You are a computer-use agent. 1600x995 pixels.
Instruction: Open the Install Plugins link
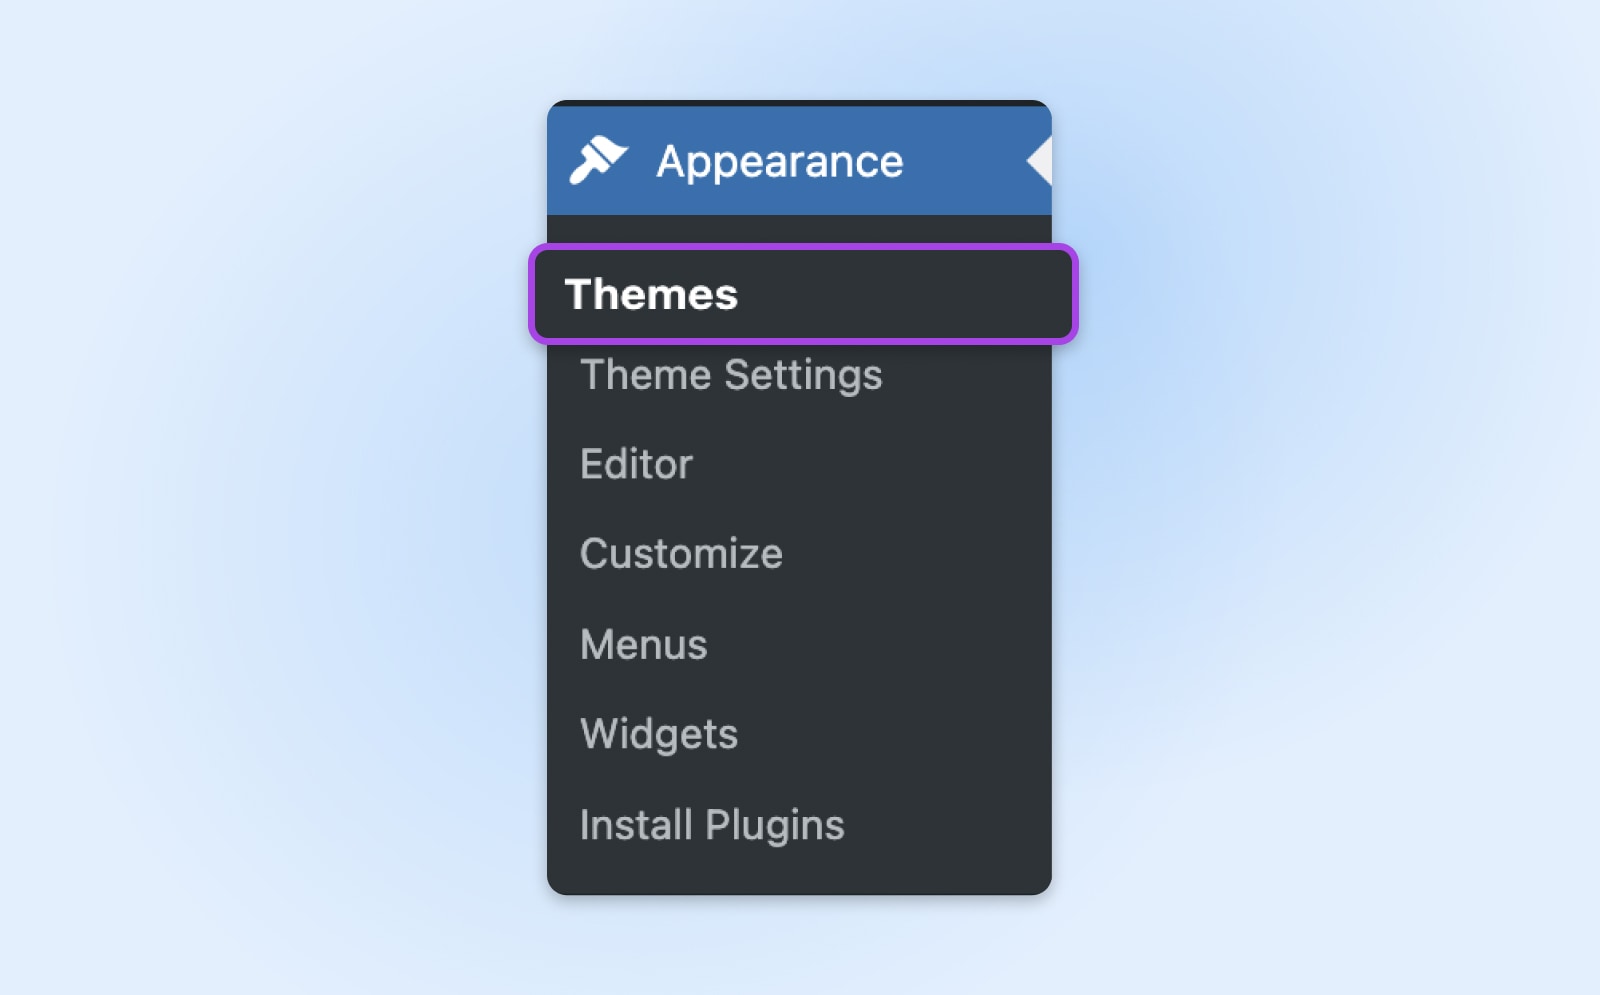[x=712, y=825]
